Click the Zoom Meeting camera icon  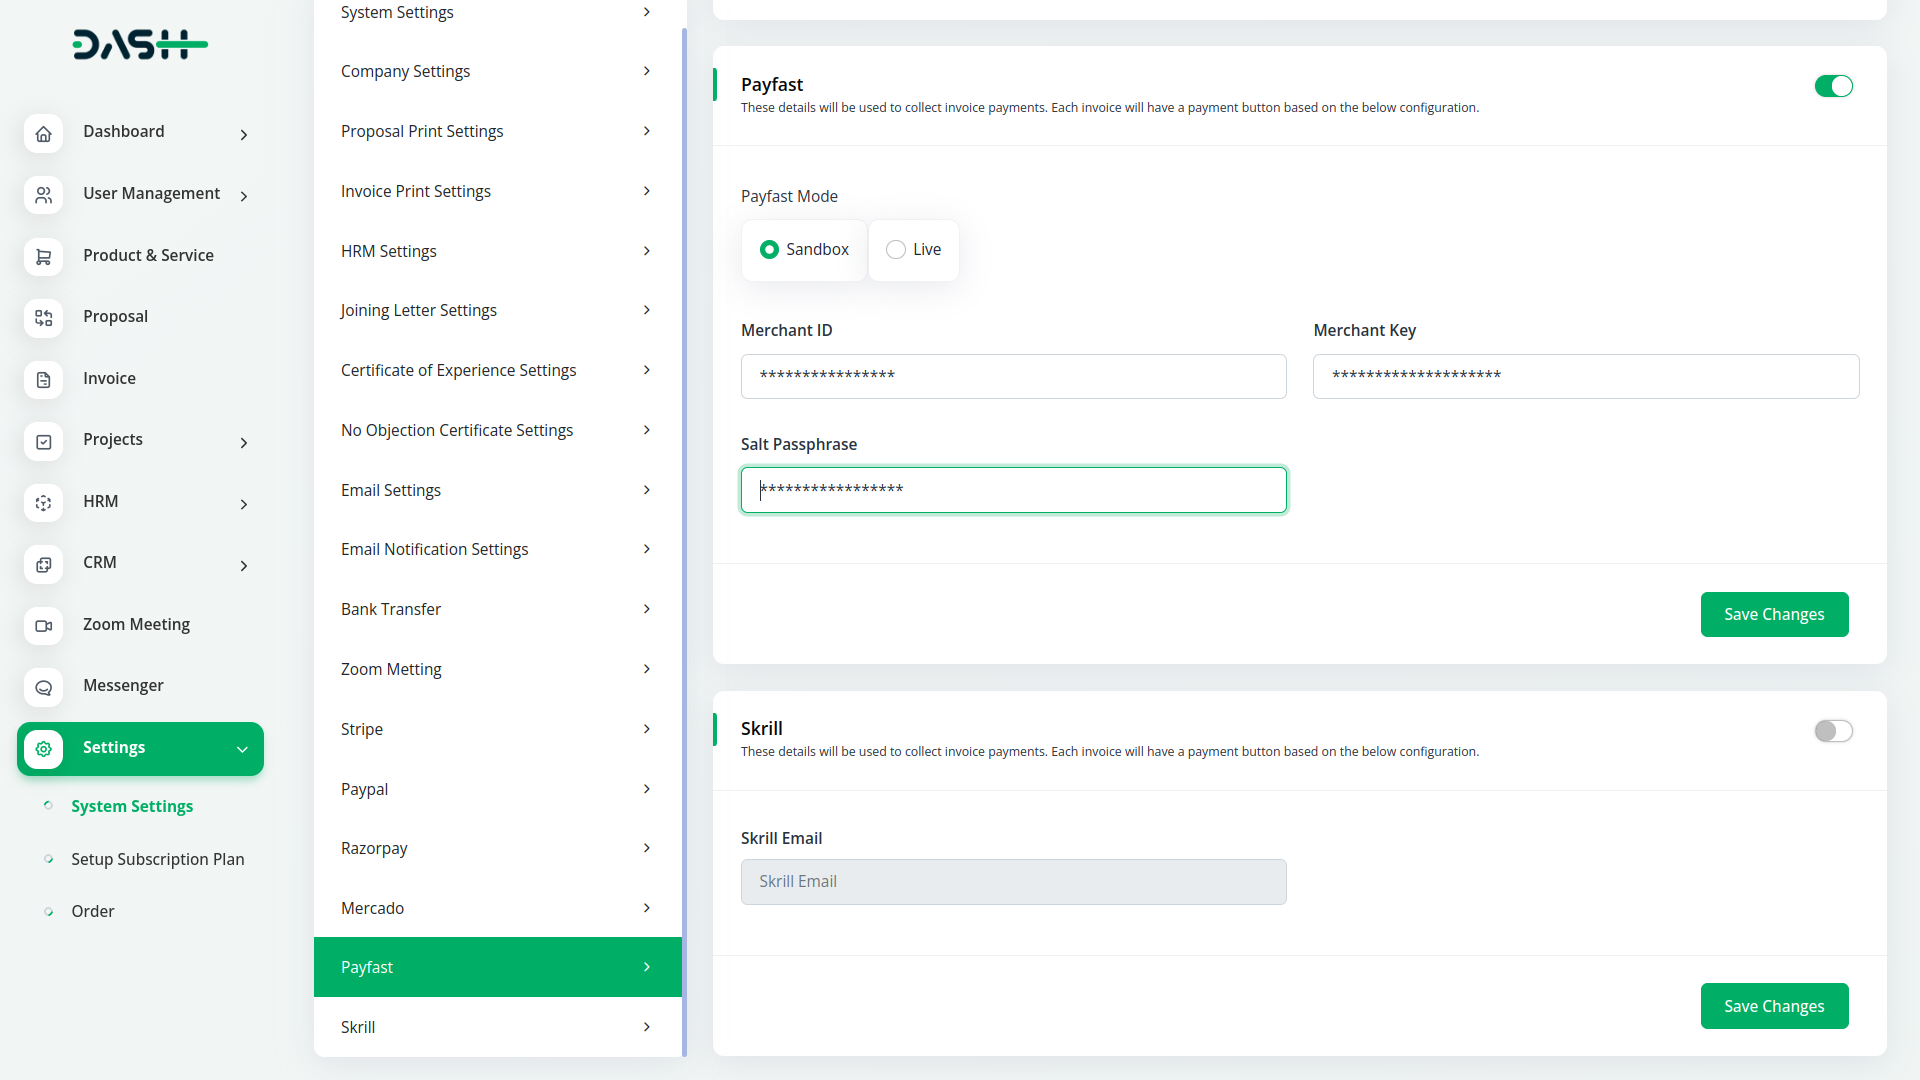click(43, 626)
